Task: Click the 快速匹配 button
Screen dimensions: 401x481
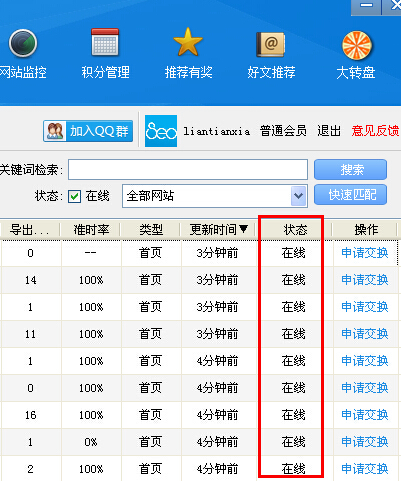Action: [351, 195]
